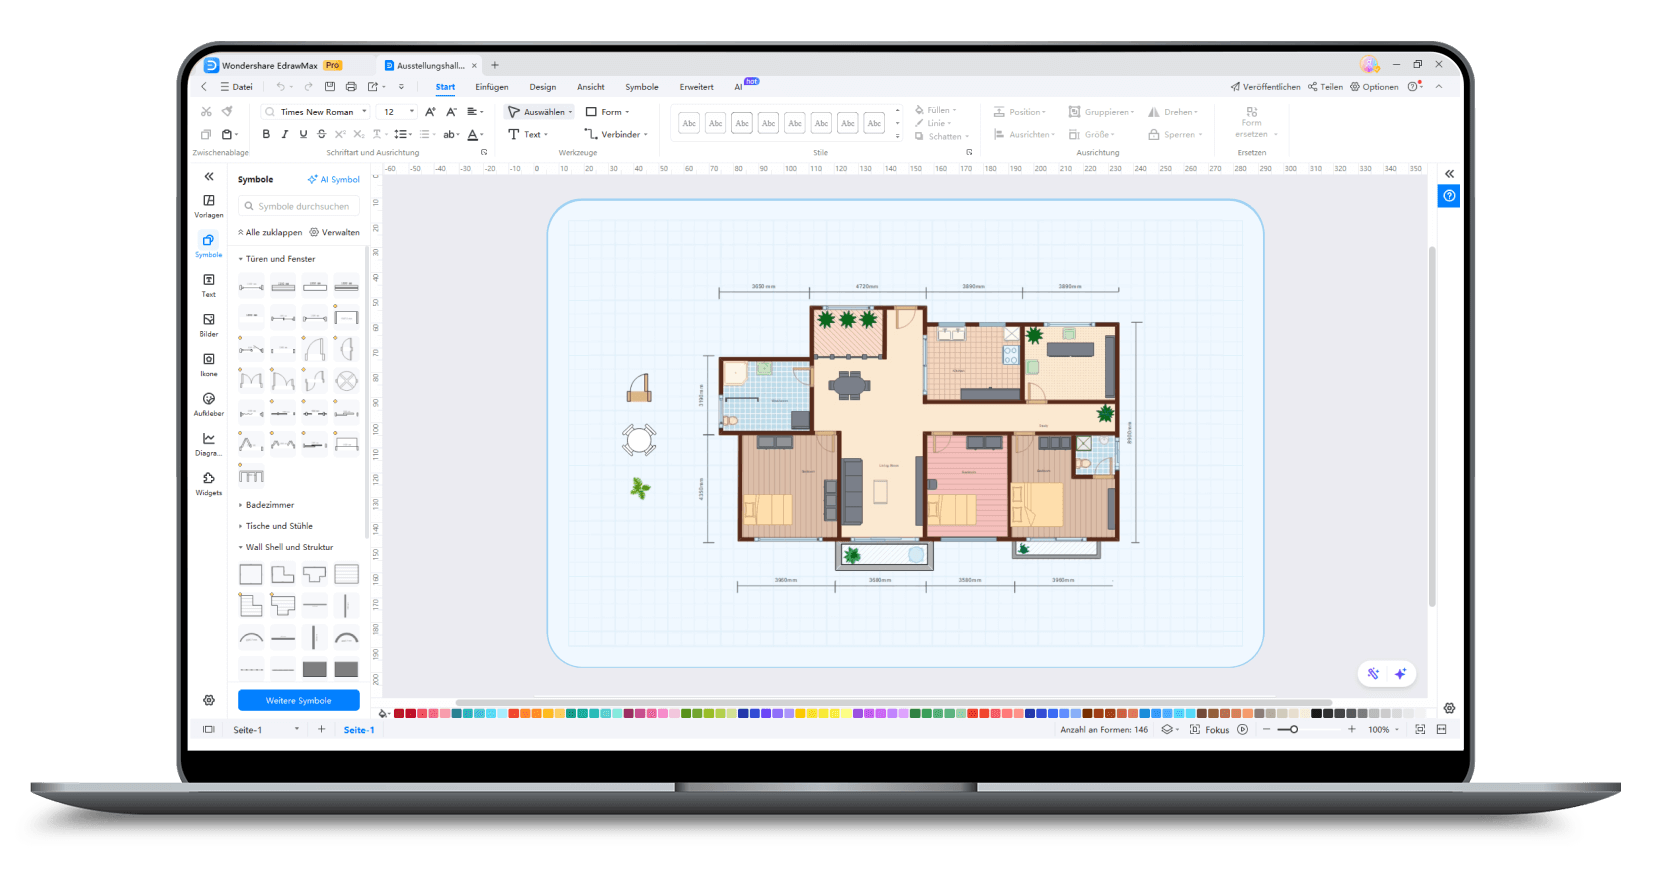Toggle bold text formatting

tap(266, 134)
